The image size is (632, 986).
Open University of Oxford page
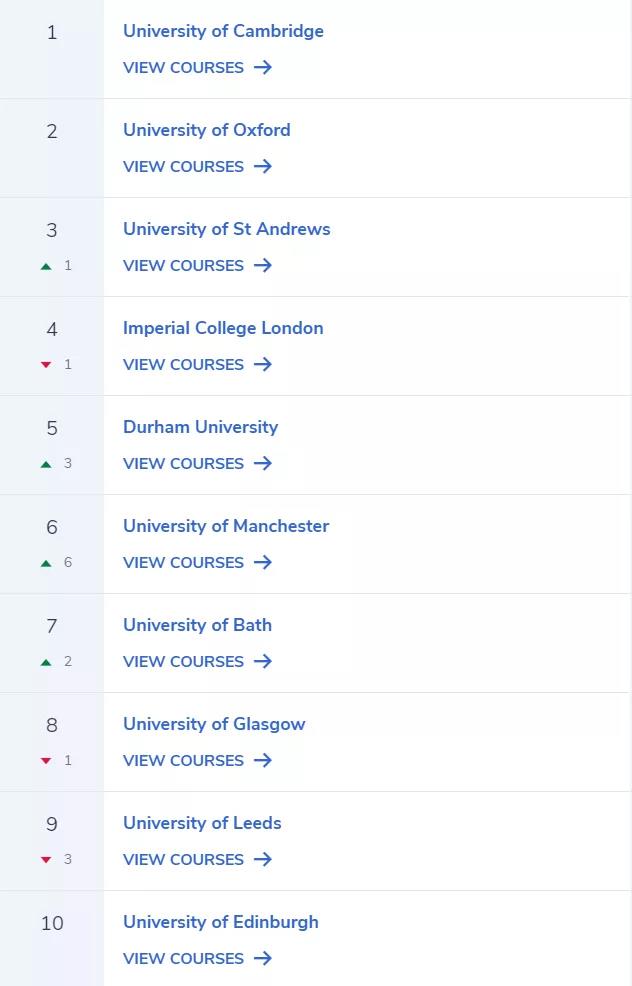click(207, 130)
